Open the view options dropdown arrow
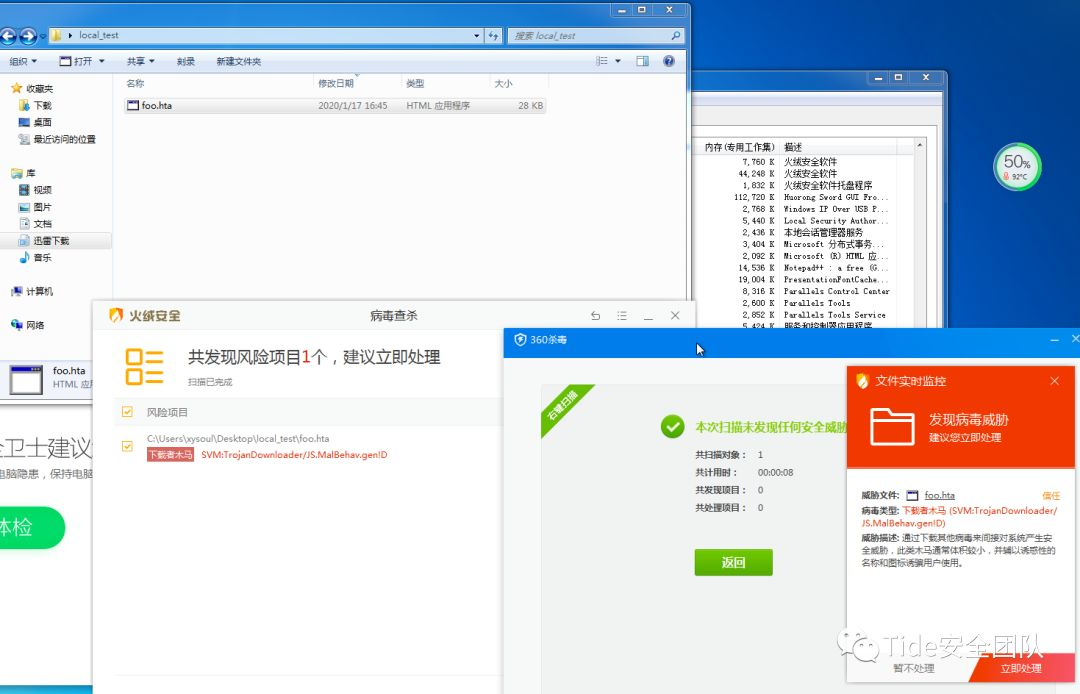This screenshot has height=694, width=1080. [618, 61]
